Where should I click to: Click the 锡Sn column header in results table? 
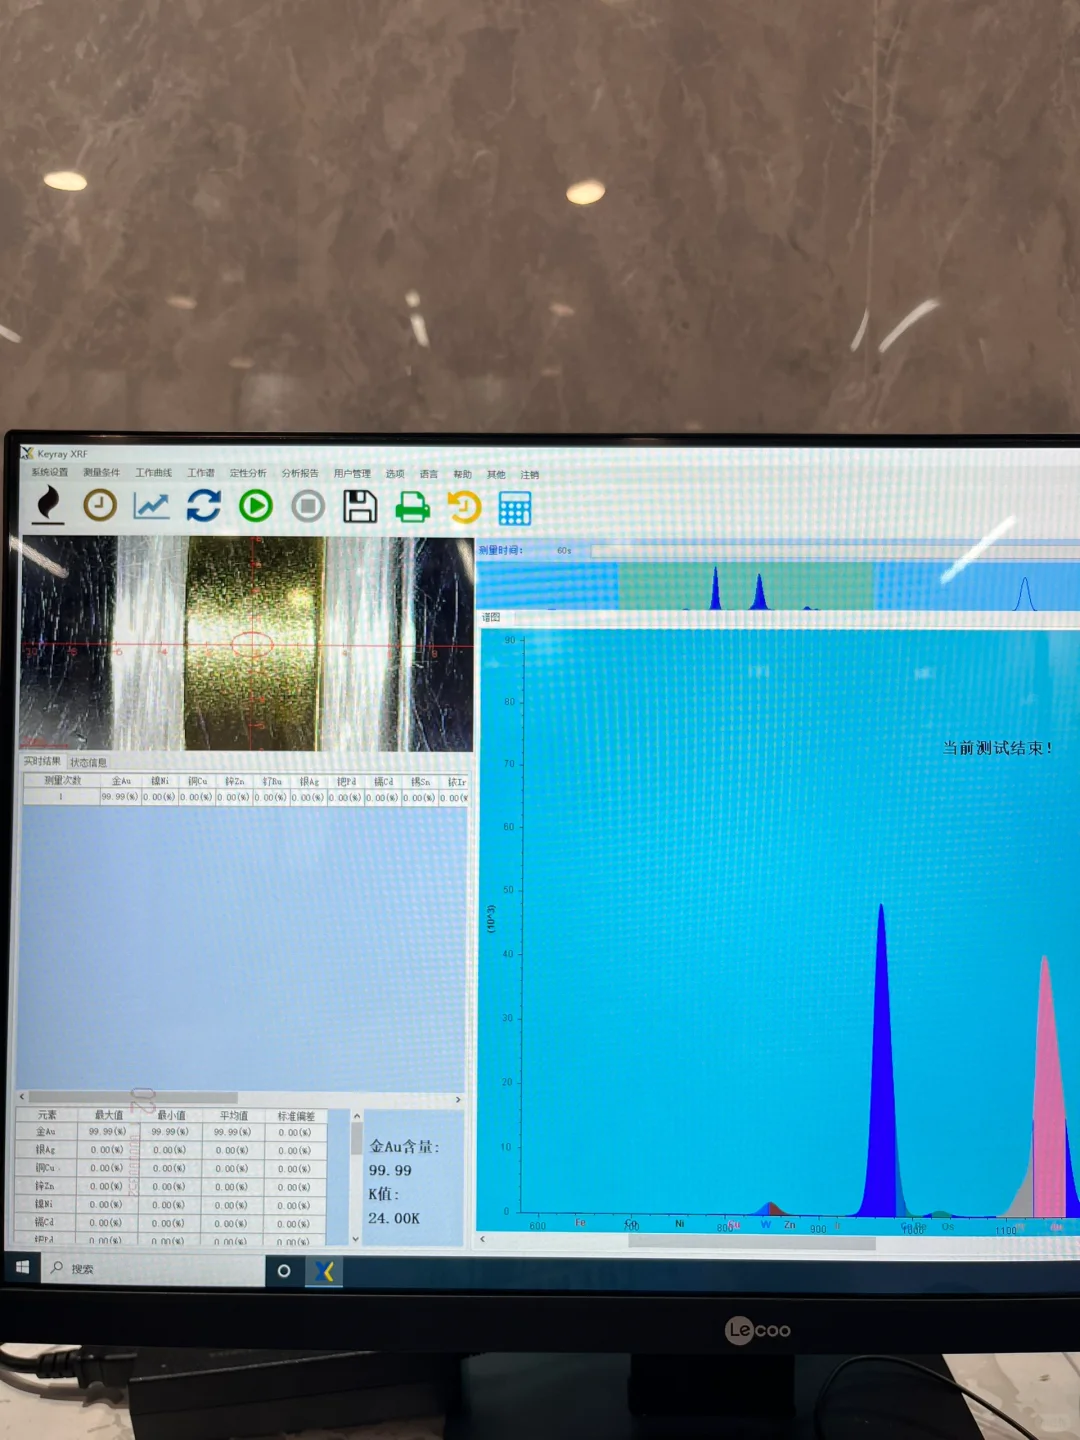tap(420, 782)
